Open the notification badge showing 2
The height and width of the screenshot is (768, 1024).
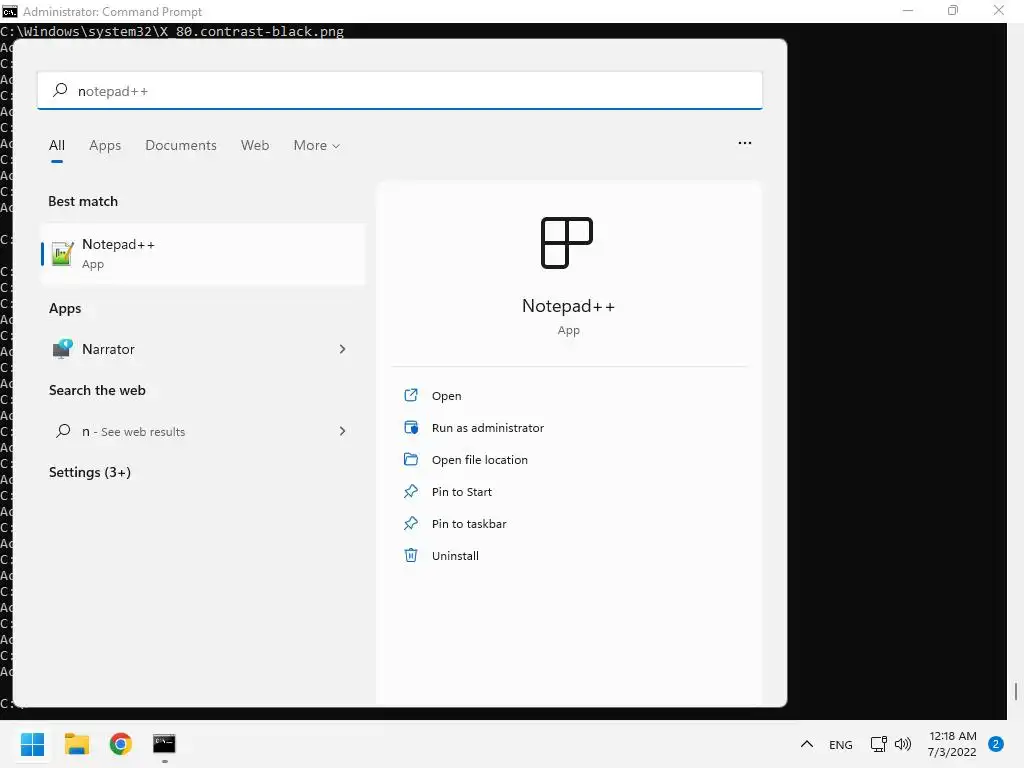996,744
